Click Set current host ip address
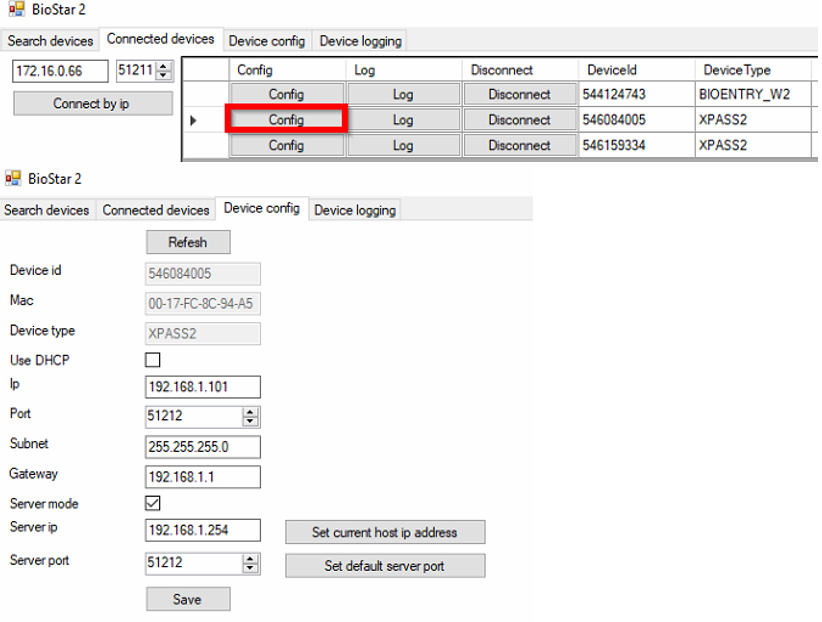The width and height of the screenshot is (822, 622). [x=385, y=532]
